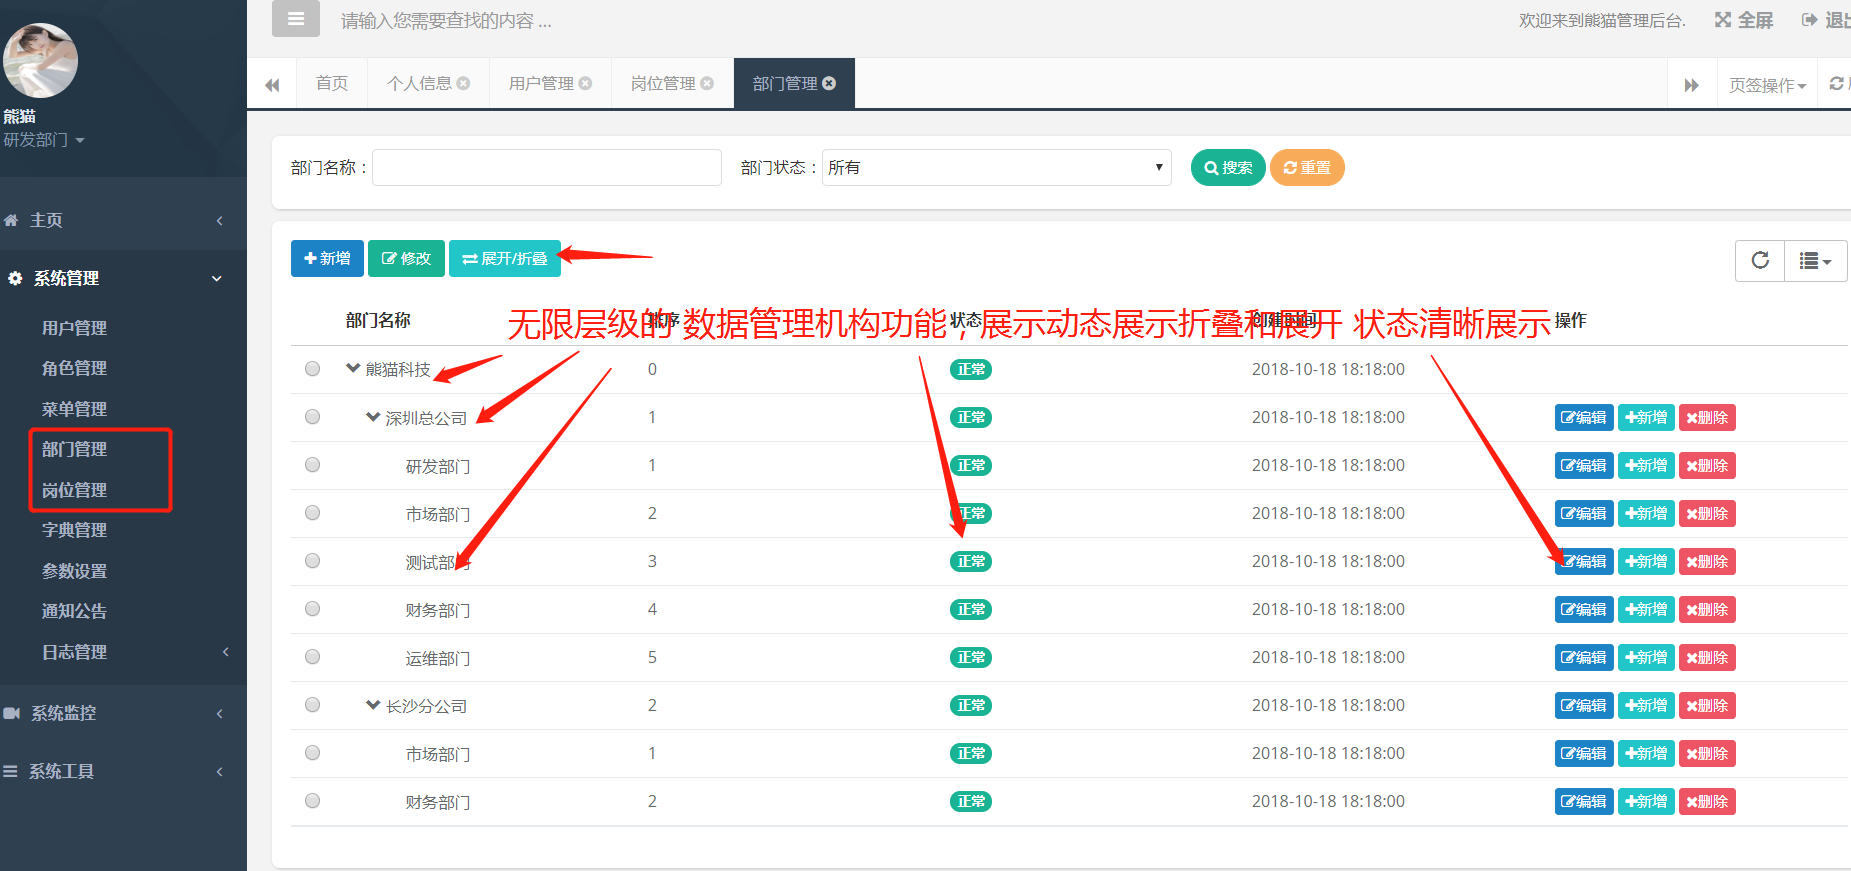This screenshot has height=871, width=1851.
Task: Collapse the 系统管理 sidebar menu
Action: coord(123,278)
